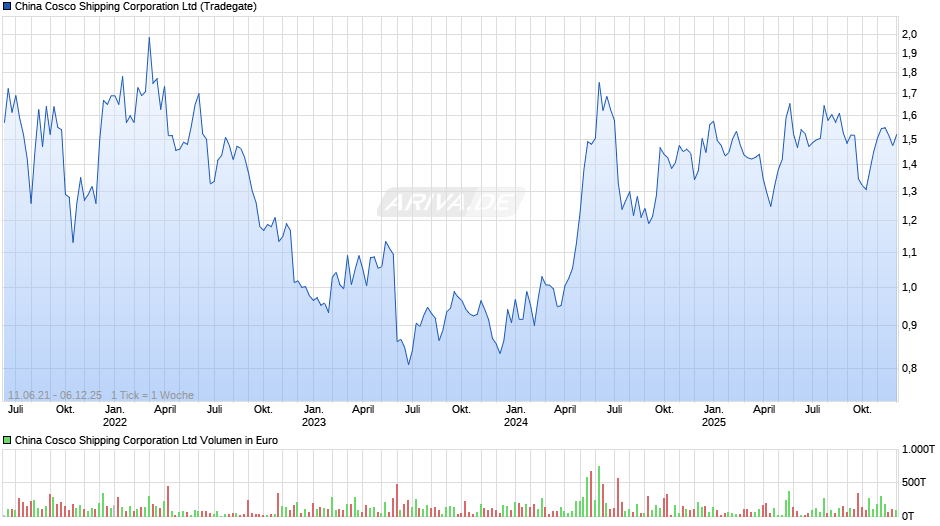The width and height of the screenshot is (940, 526).
Task: Click the '1 Tick = 1 Woche' label
Action: [x=152, y=395]
